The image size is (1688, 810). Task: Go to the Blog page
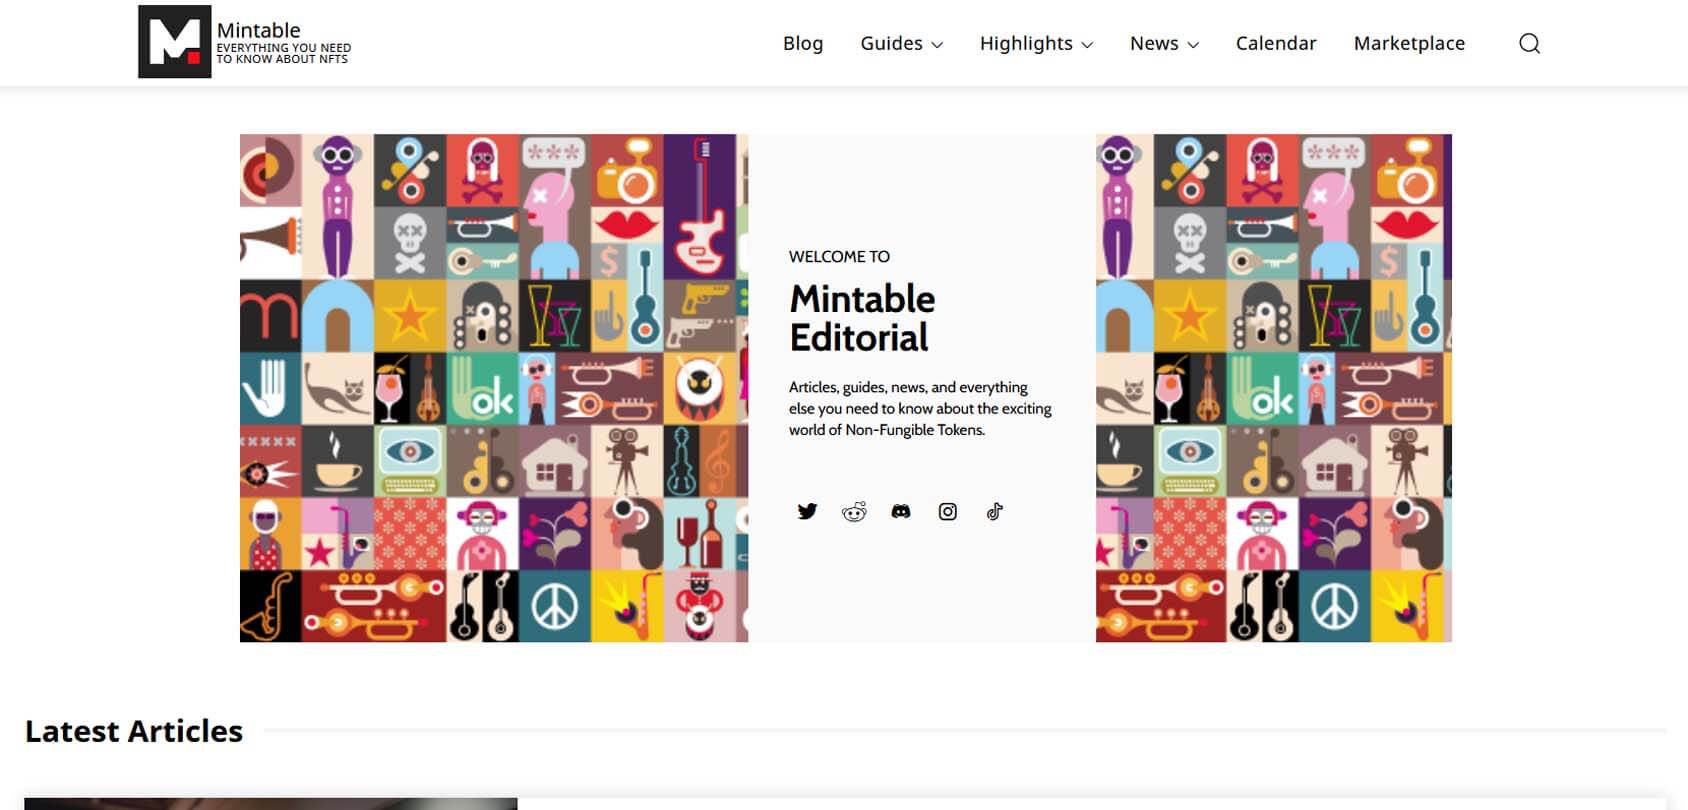(803, 43)
